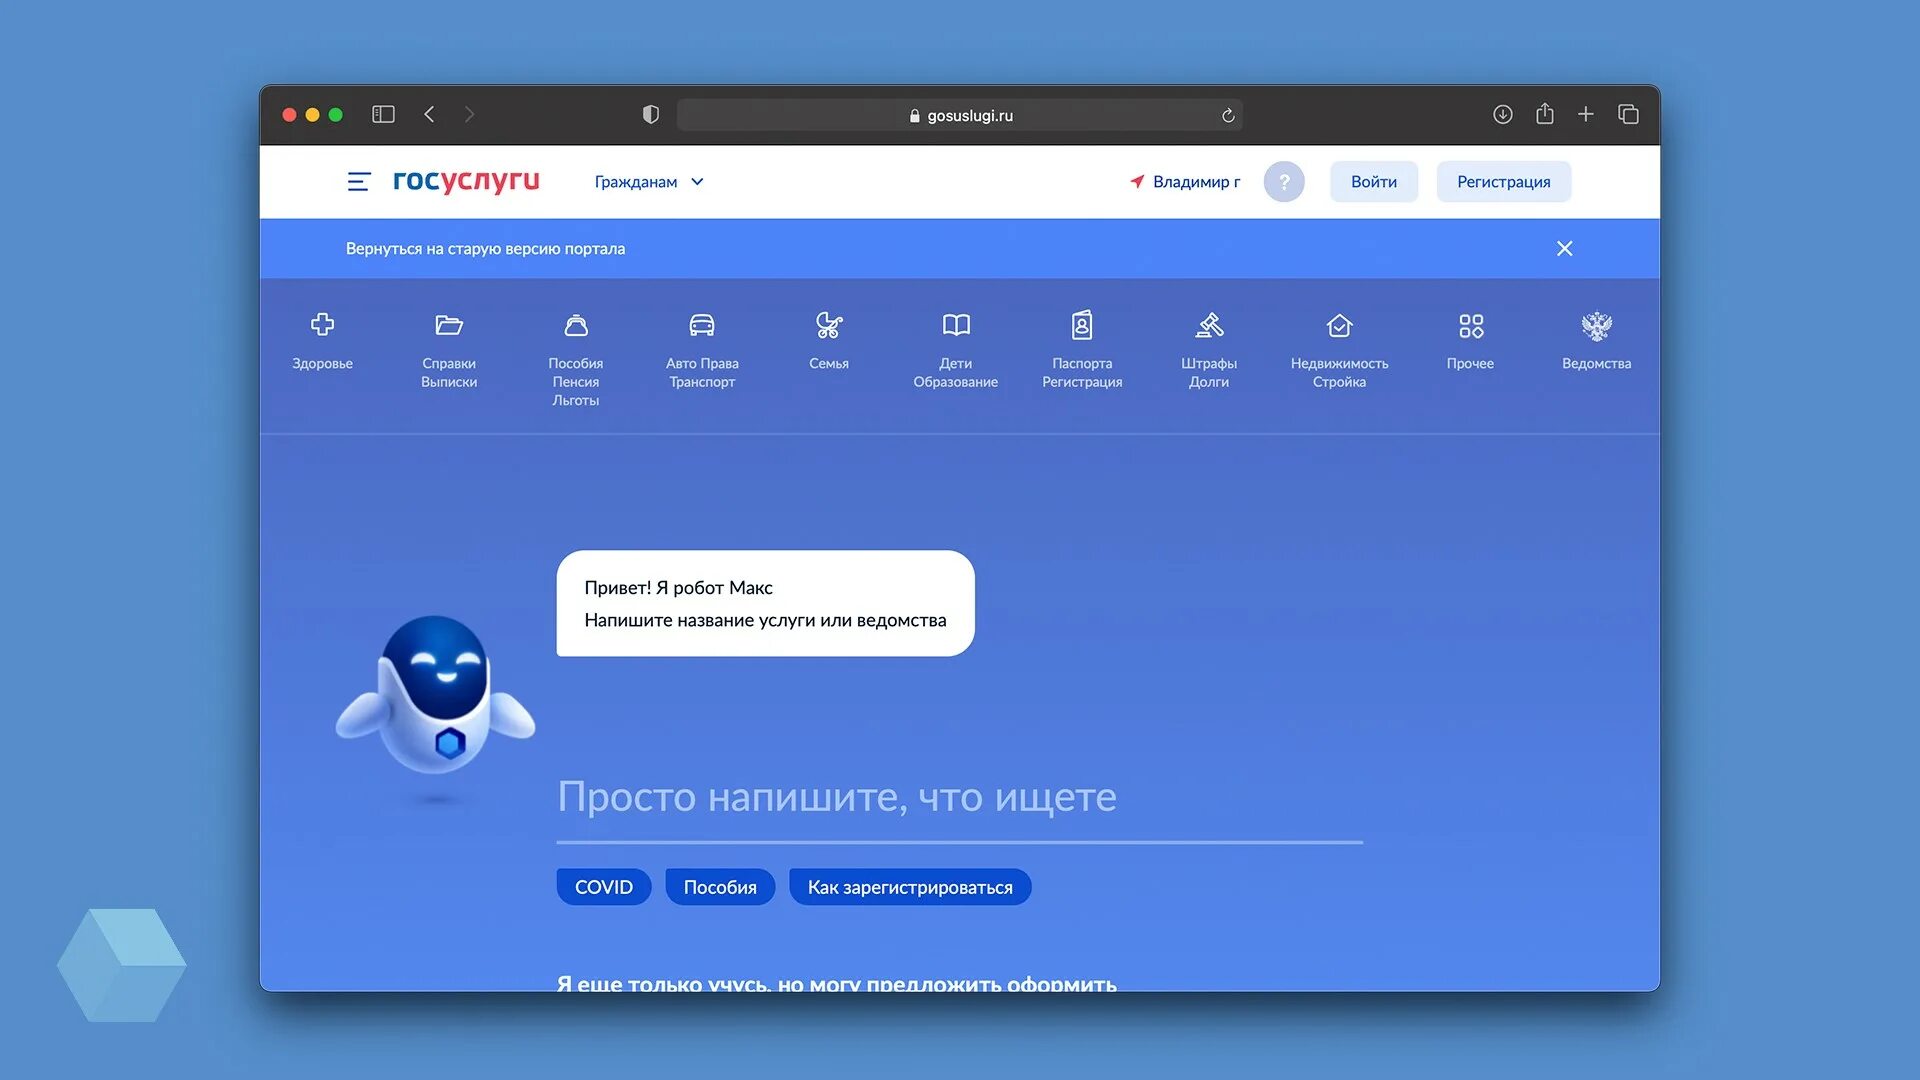Viewport: 1920px width, 1080px height.
Task: Open a new Safari tab
Action: (1586, 115)
